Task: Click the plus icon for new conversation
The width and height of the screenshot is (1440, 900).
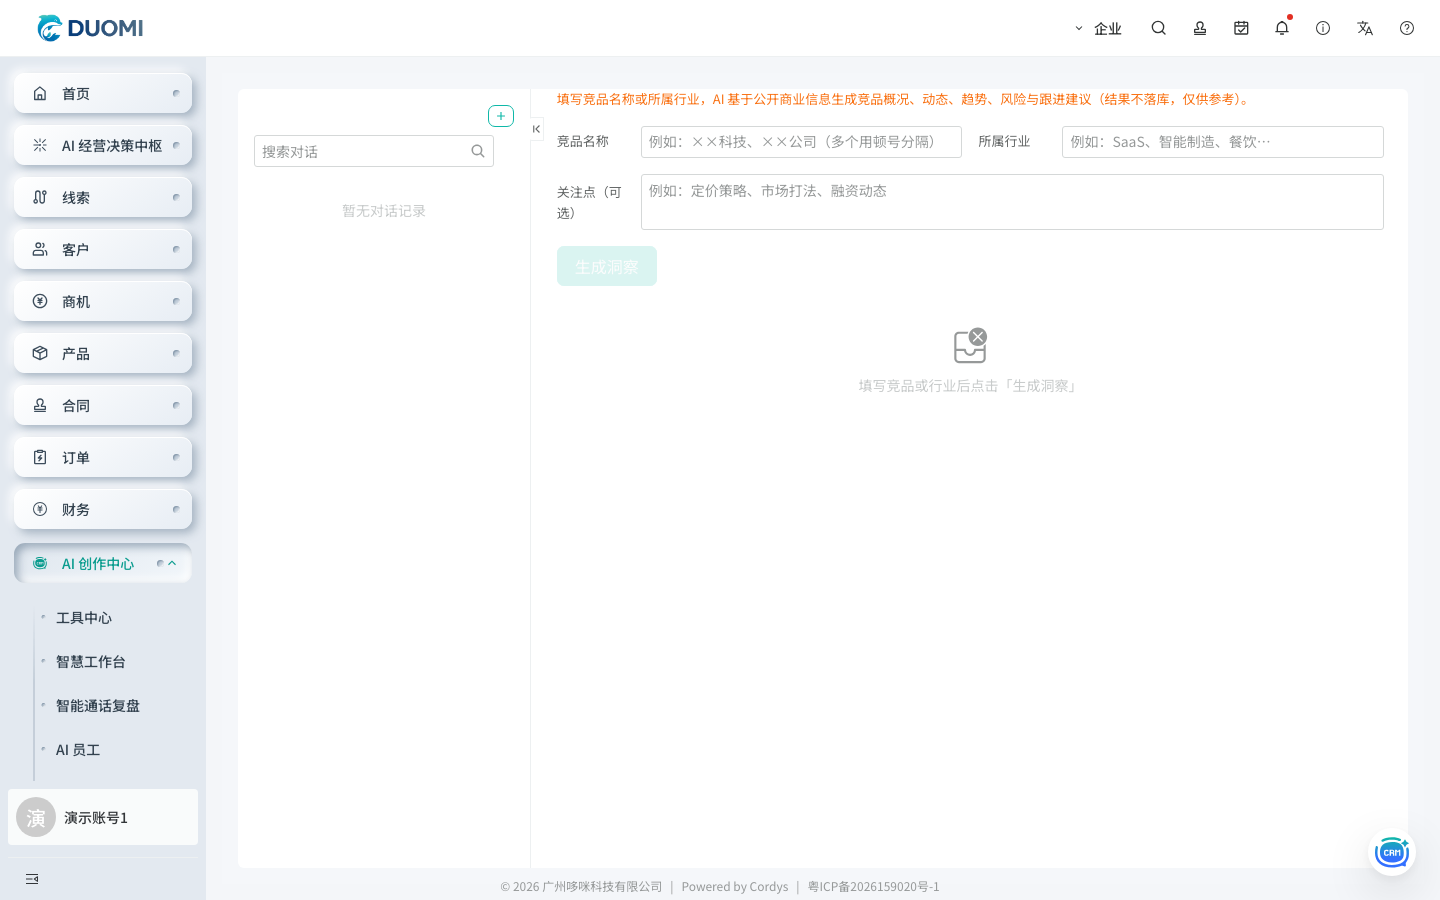Action: point(501,116)
